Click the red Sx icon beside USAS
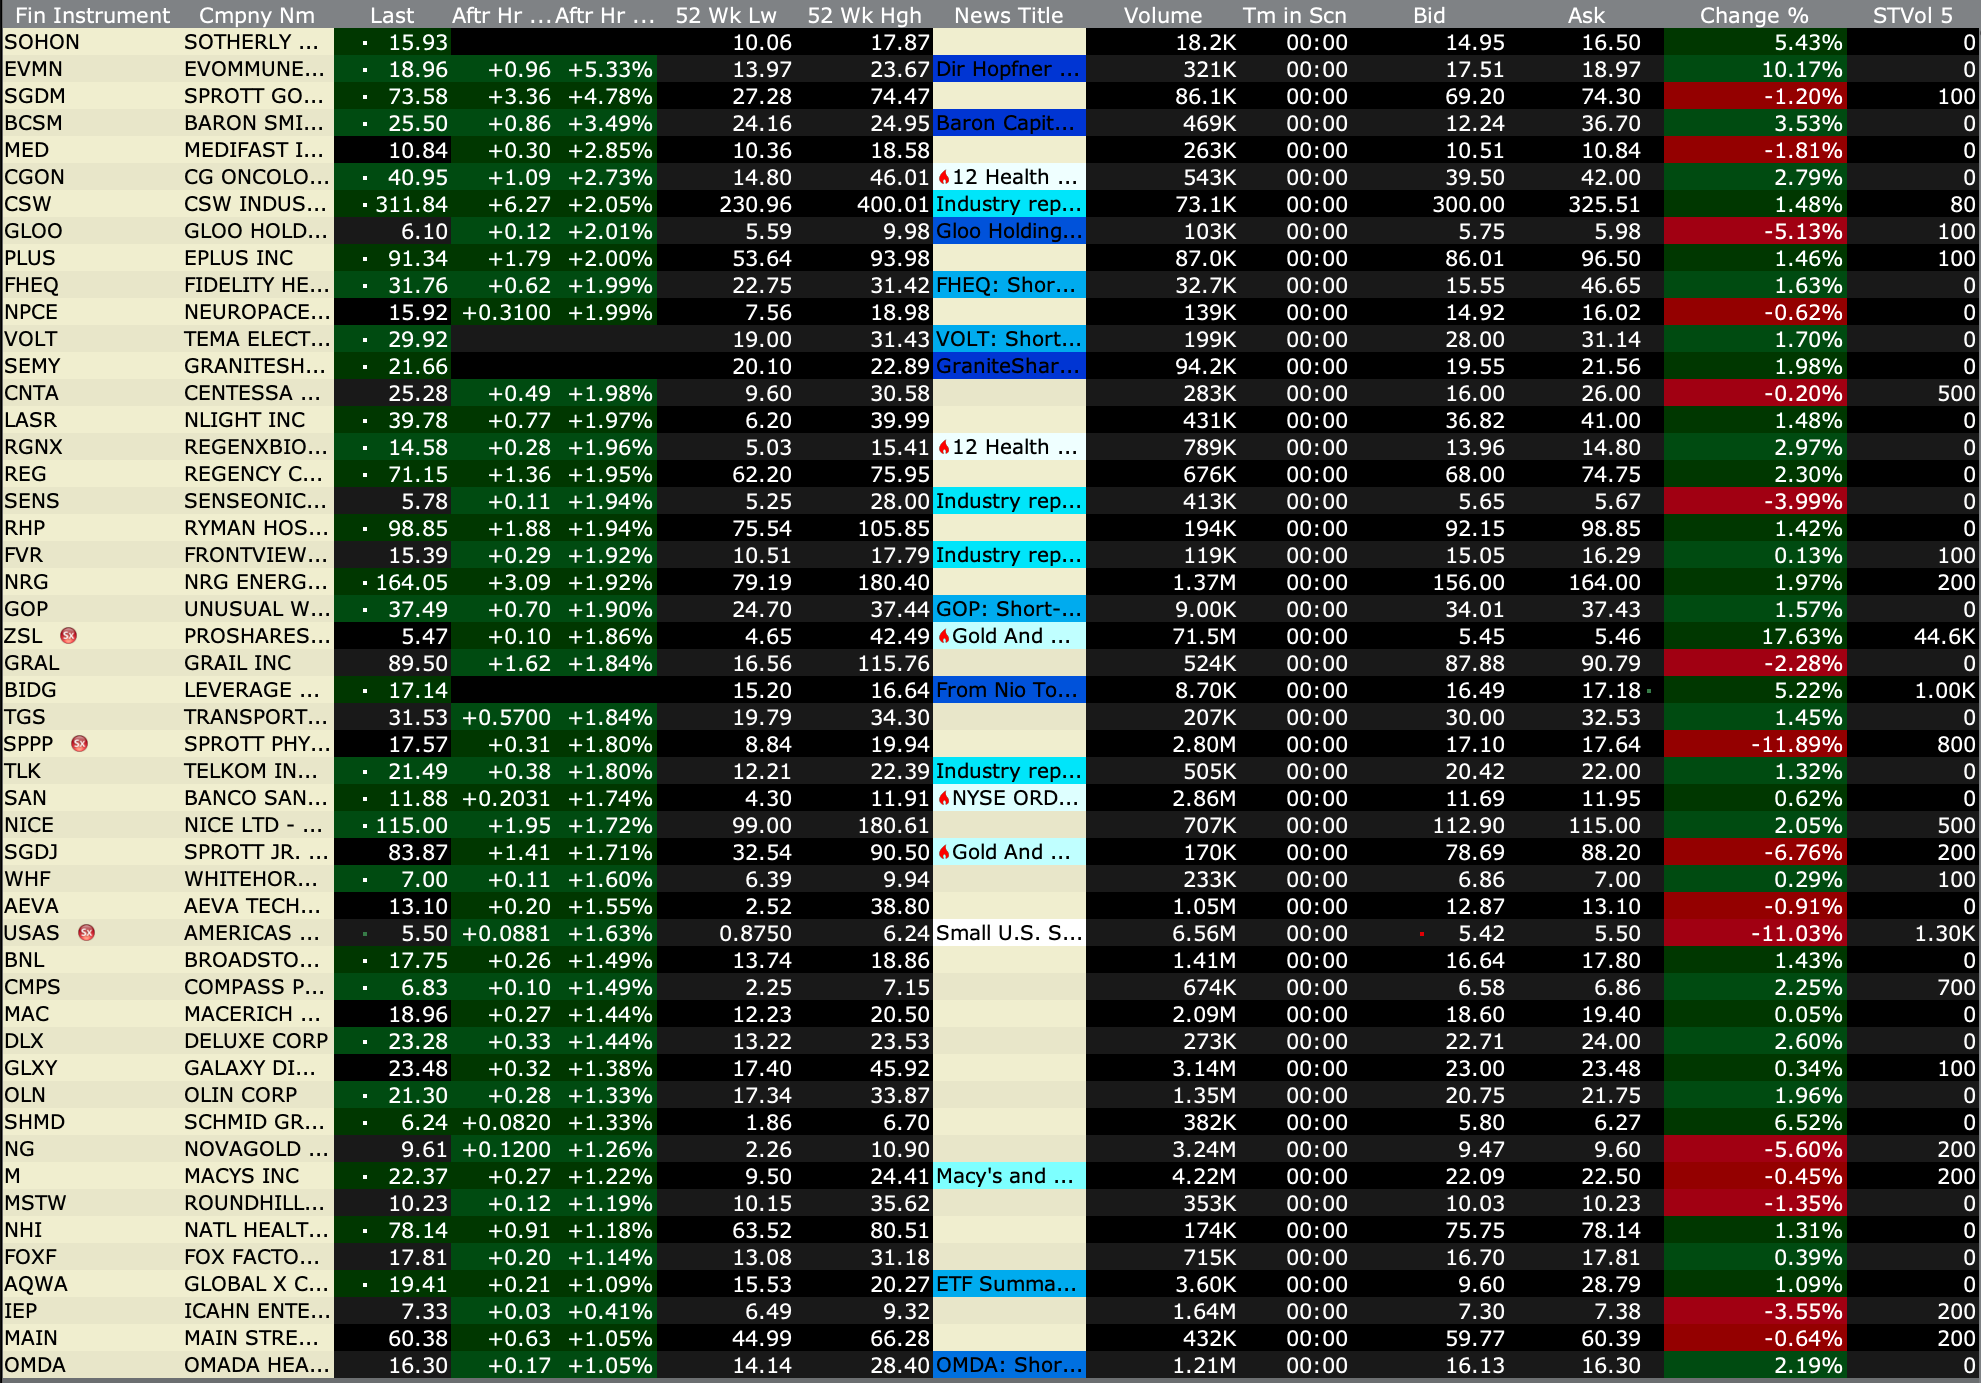The width and height of the screenshot is (1981, 1383). pyautogui.click(x=86, y=933)
